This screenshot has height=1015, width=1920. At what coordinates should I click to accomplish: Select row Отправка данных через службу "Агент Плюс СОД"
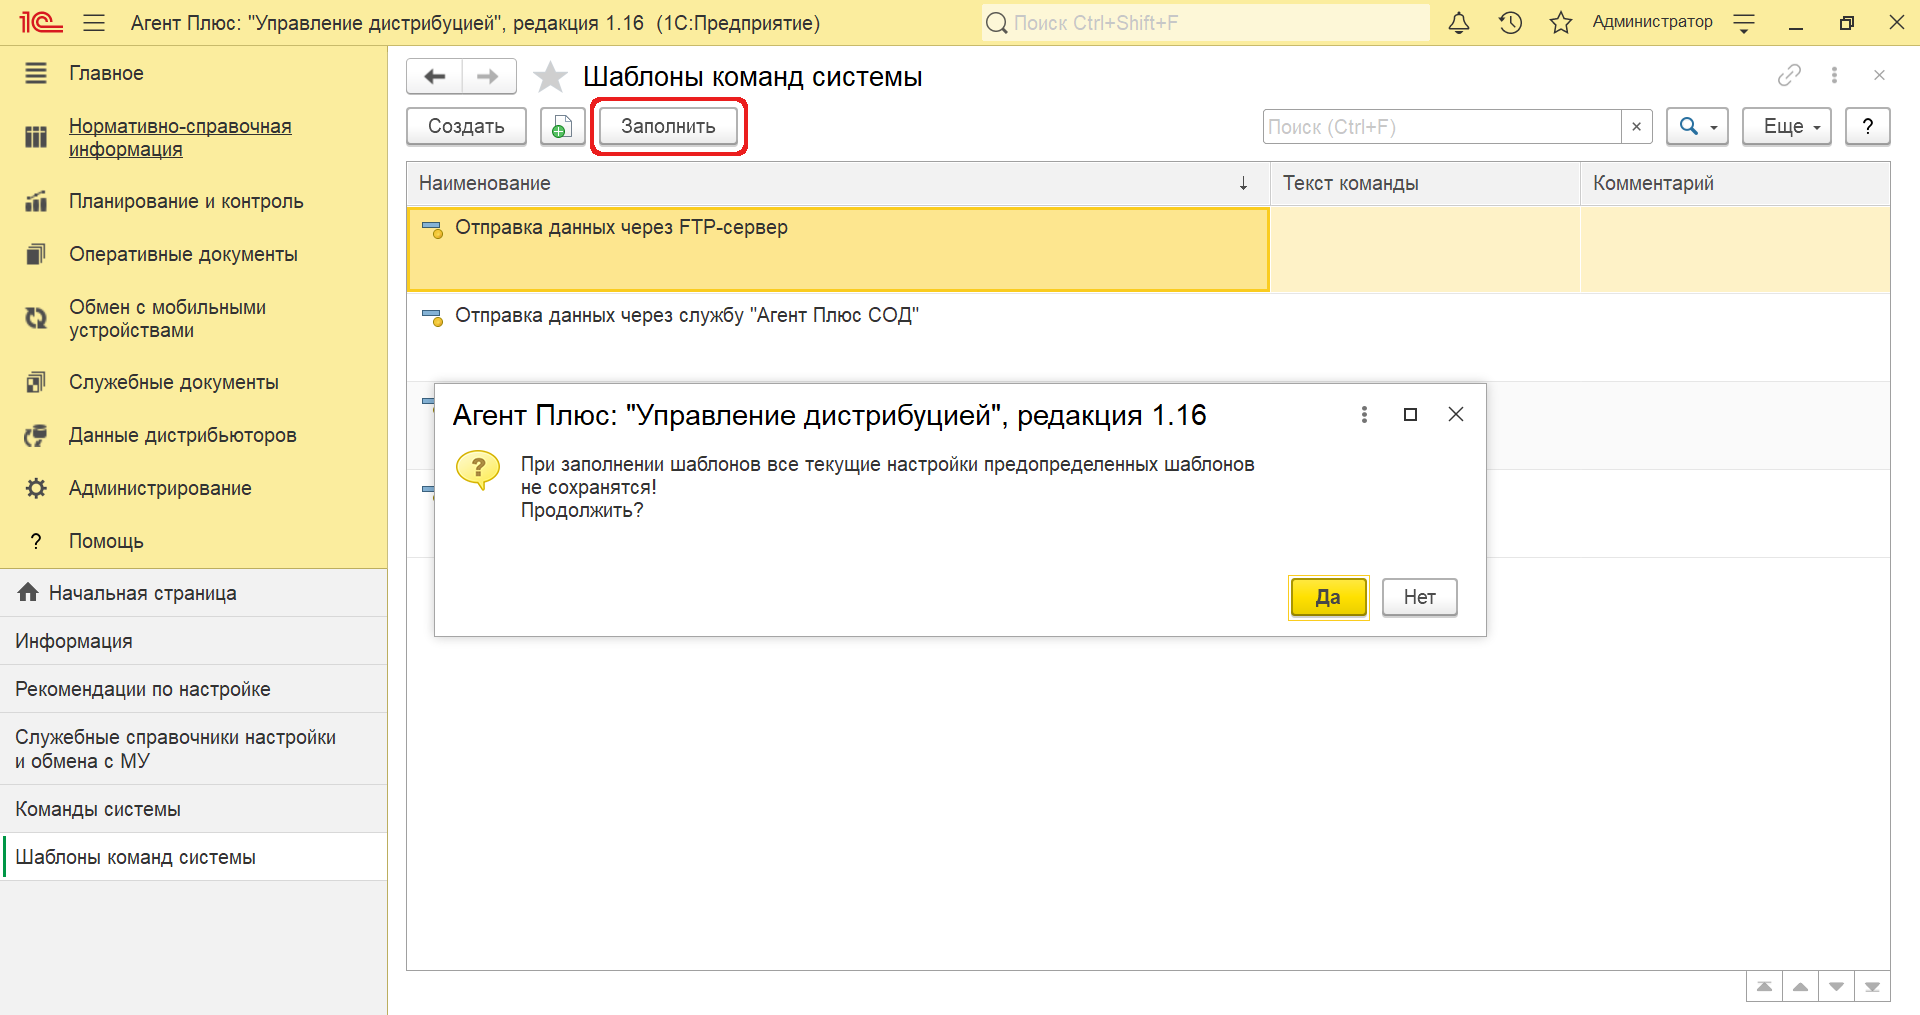pyautogui.click(x=1148, y=337)
